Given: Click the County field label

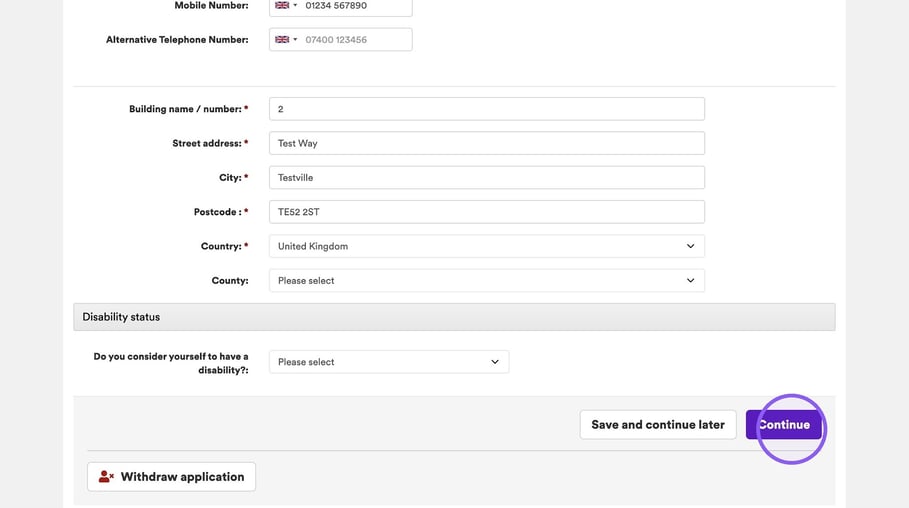Looking at the screenshot, I should tap(230, 281).
